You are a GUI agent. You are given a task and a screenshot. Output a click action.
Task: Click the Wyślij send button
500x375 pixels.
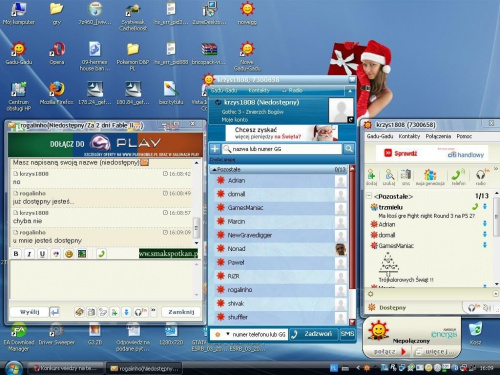(x=30, y=312)
